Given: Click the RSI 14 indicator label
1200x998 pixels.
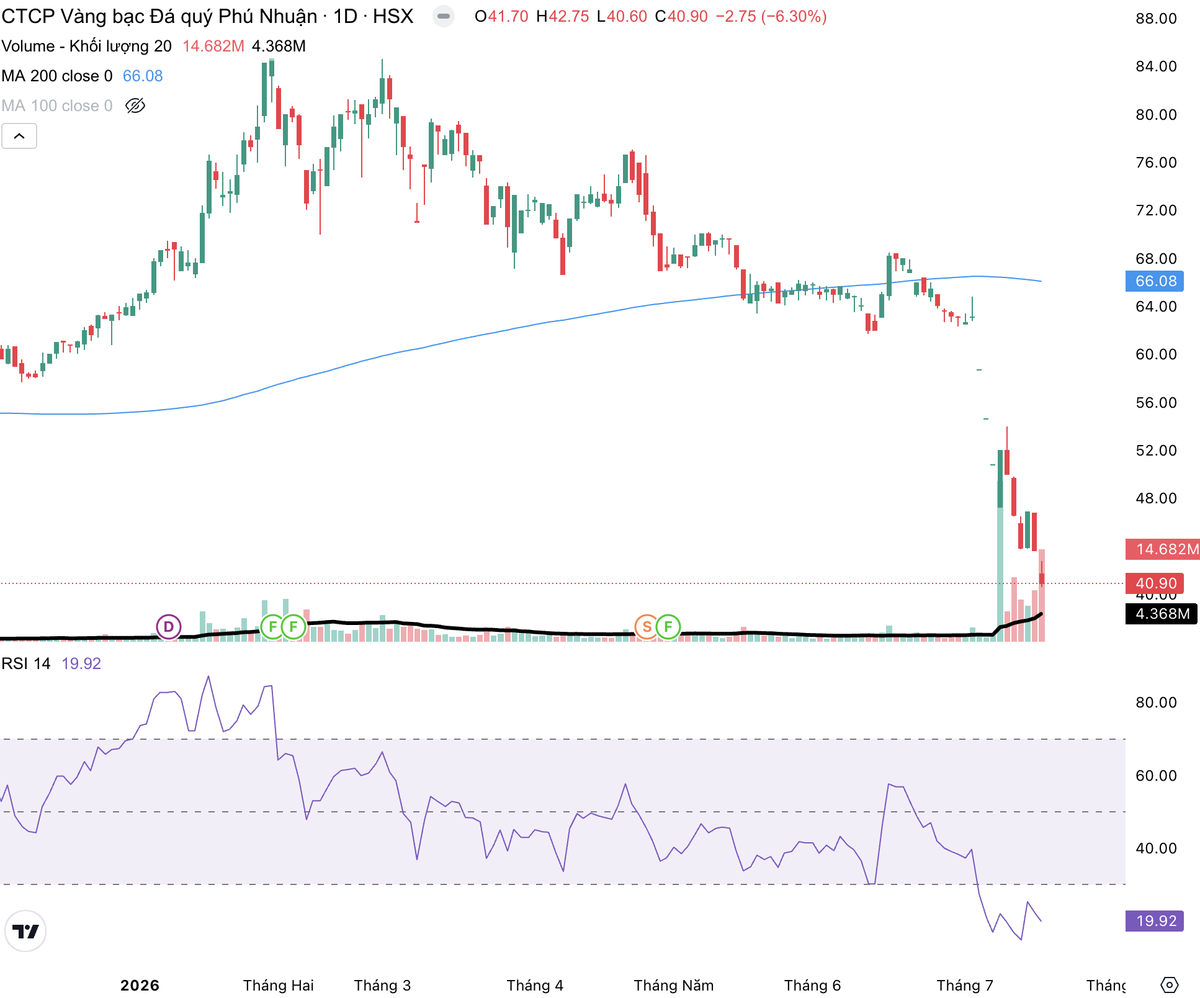Looking at the screenshot, I should pyautogui.click(x=25, y=662).
